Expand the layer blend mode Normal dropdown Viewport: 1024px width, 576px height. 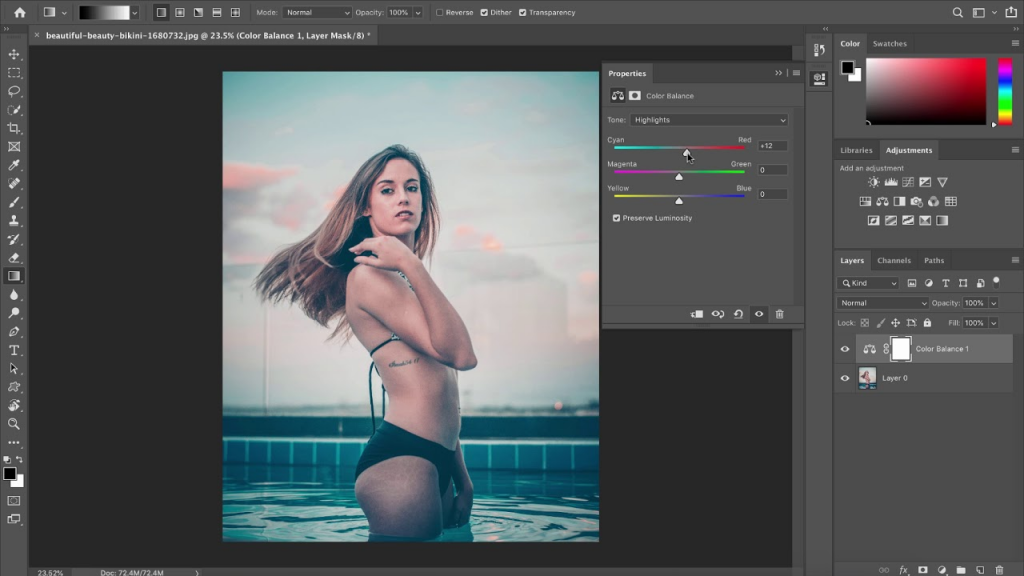pyautogui.click(x=883, y=303)
